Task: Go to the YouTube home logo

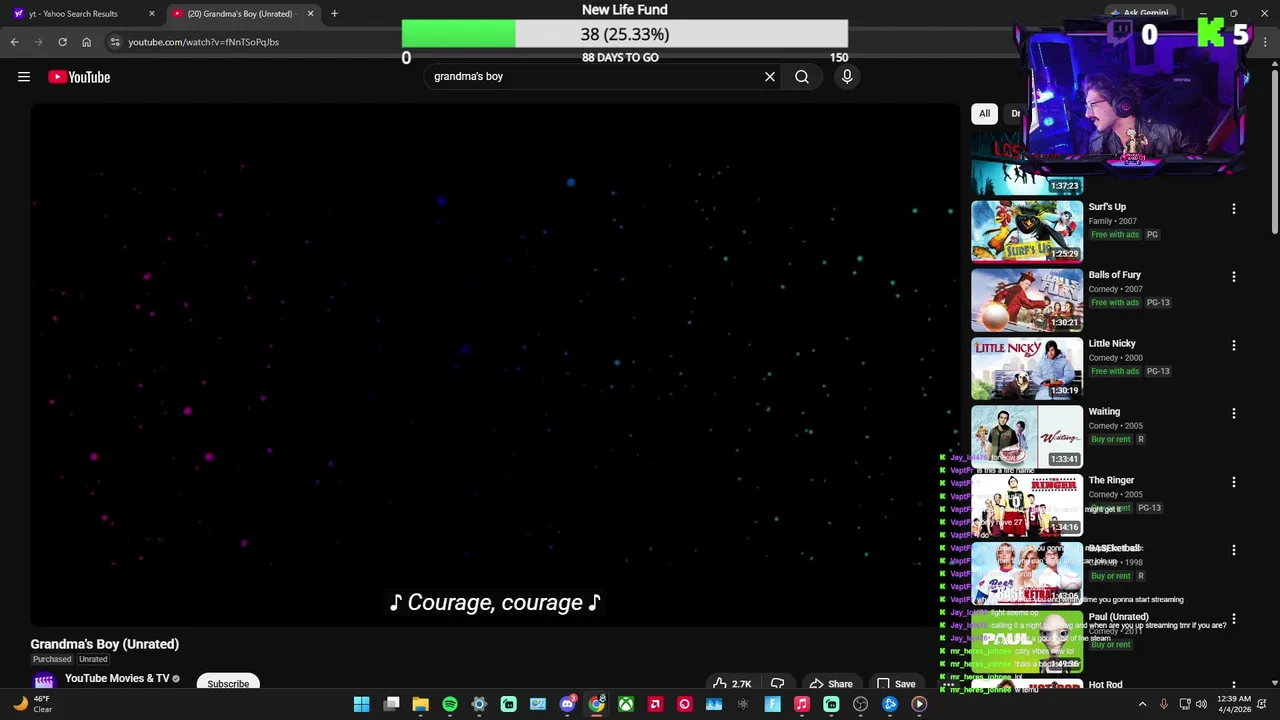Action: (x=79, y=77)
